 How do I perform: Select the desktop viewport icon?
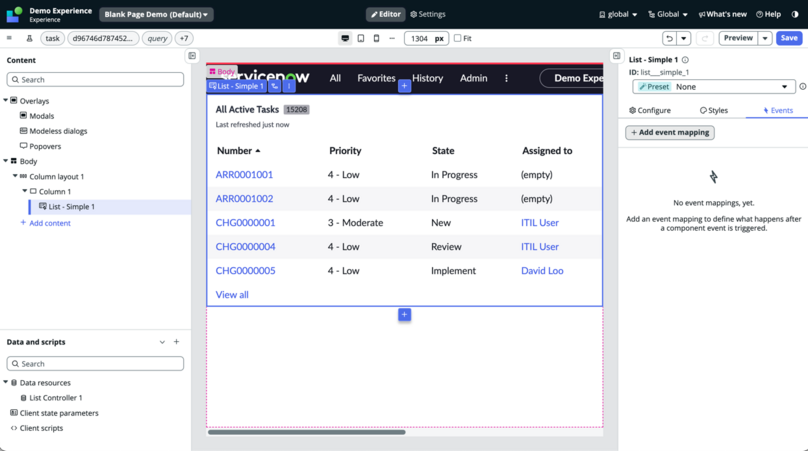tap(345, 38)
